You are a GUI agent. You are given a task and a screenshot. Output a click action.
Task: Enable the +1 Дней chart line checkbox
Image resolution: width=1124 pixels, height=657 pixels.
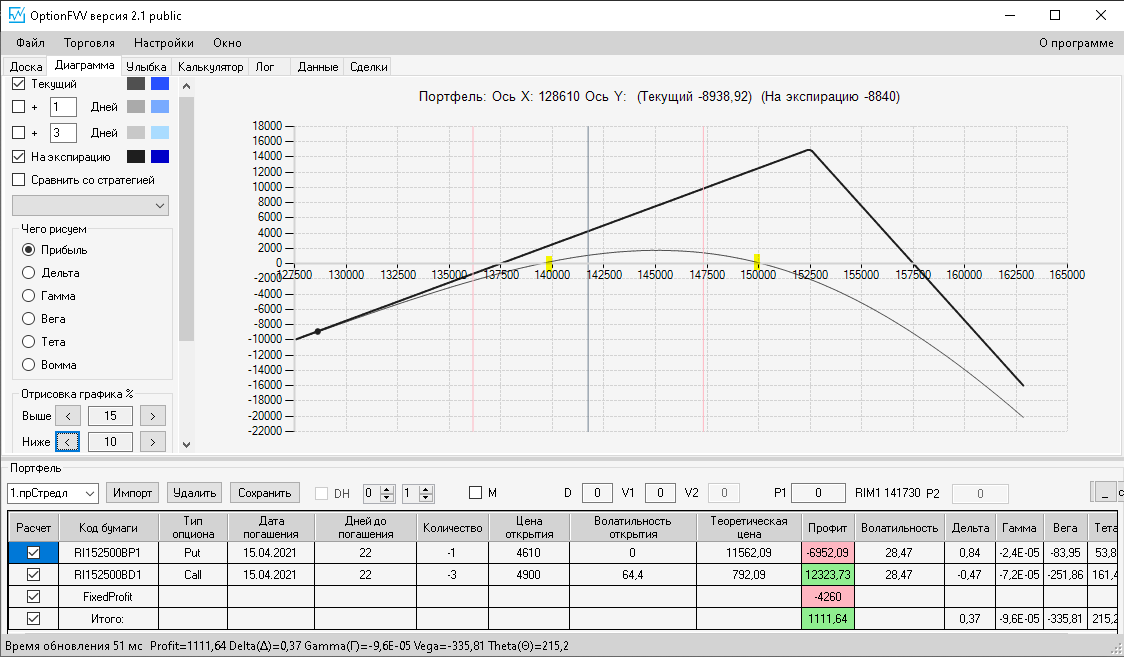coord(19,107)
